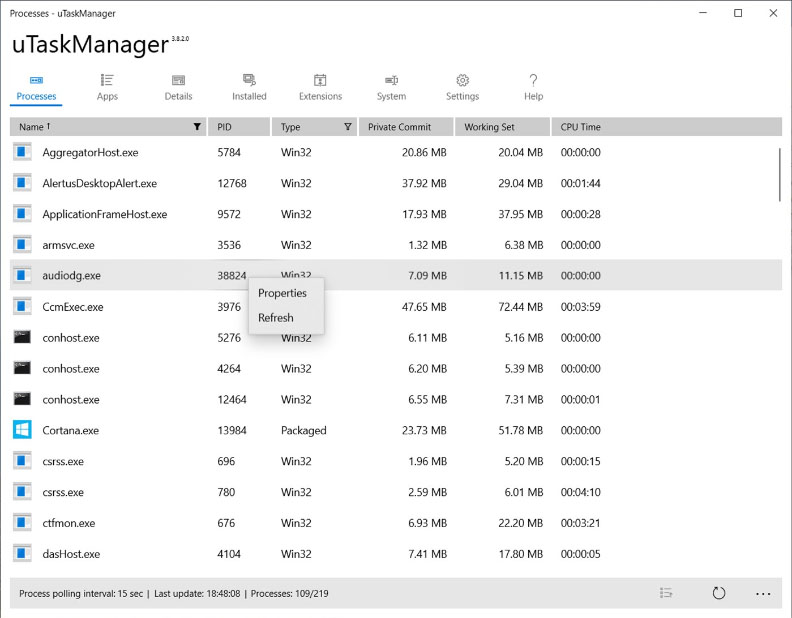
Task: Select the ApplicationFrameHost.exe process name
Action: (x=105, y=214)
